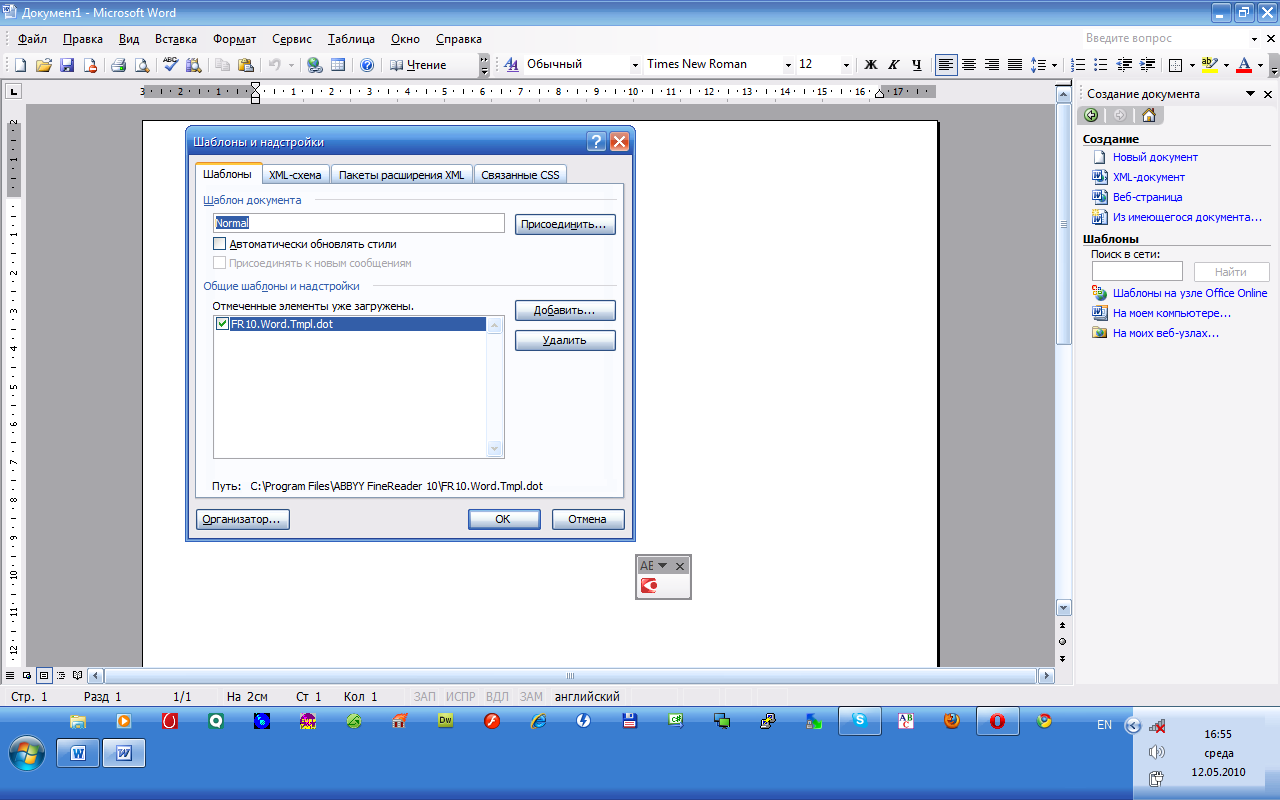
Task: Click the Paste clipboard toolbar icon
Action: (244, 65)
